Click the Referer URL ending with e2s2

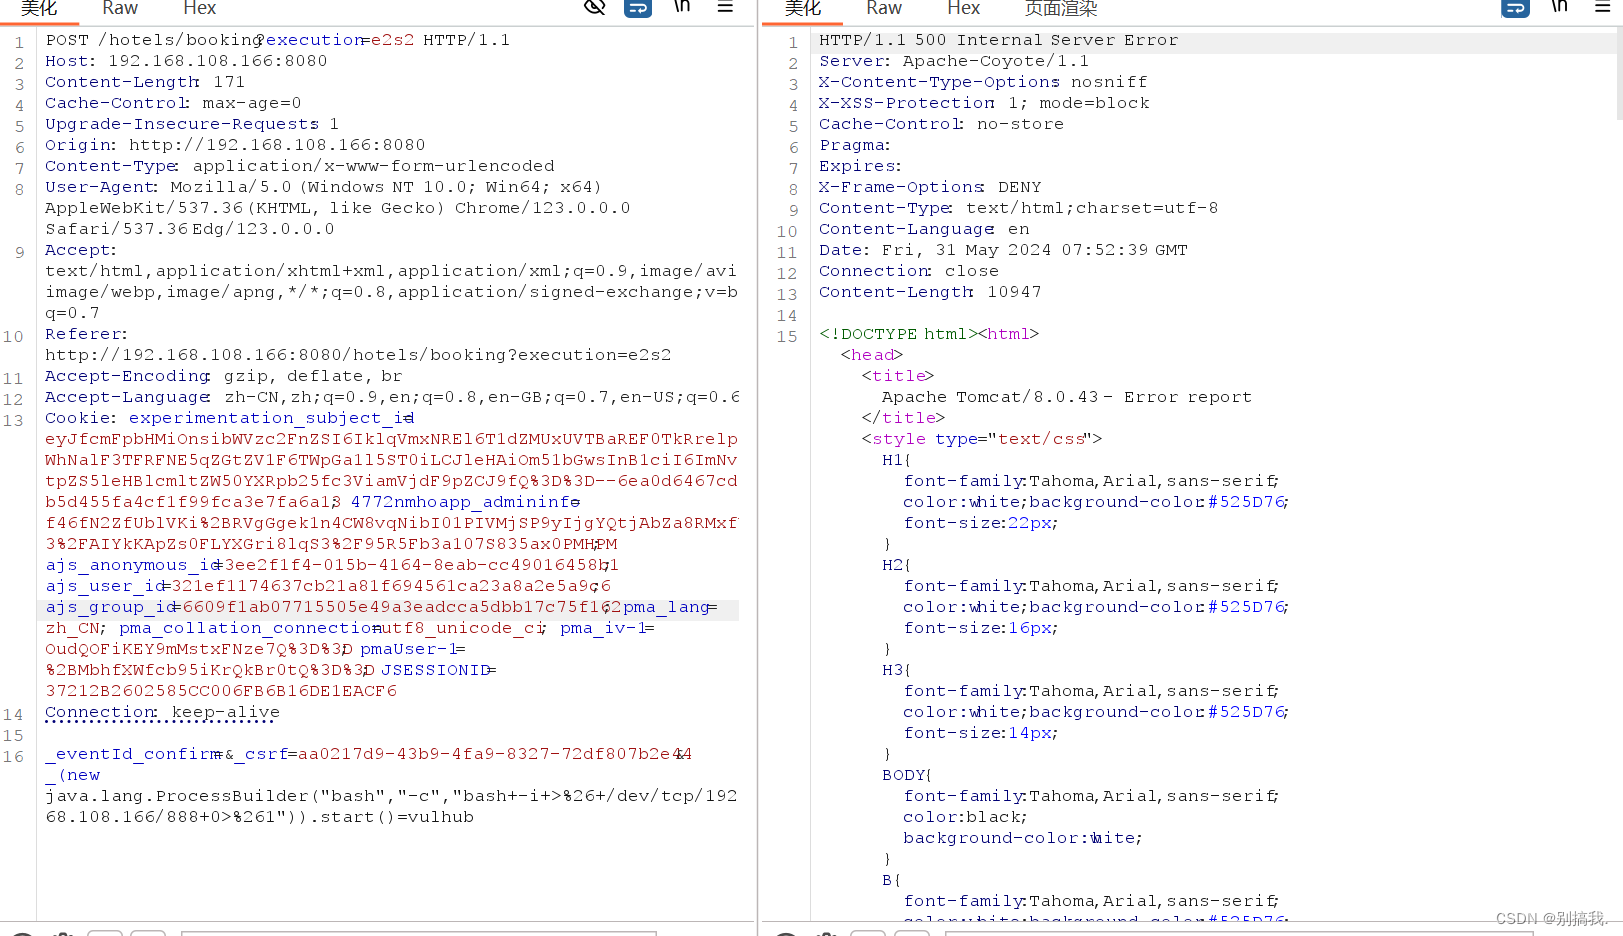(x=358, y=355)
